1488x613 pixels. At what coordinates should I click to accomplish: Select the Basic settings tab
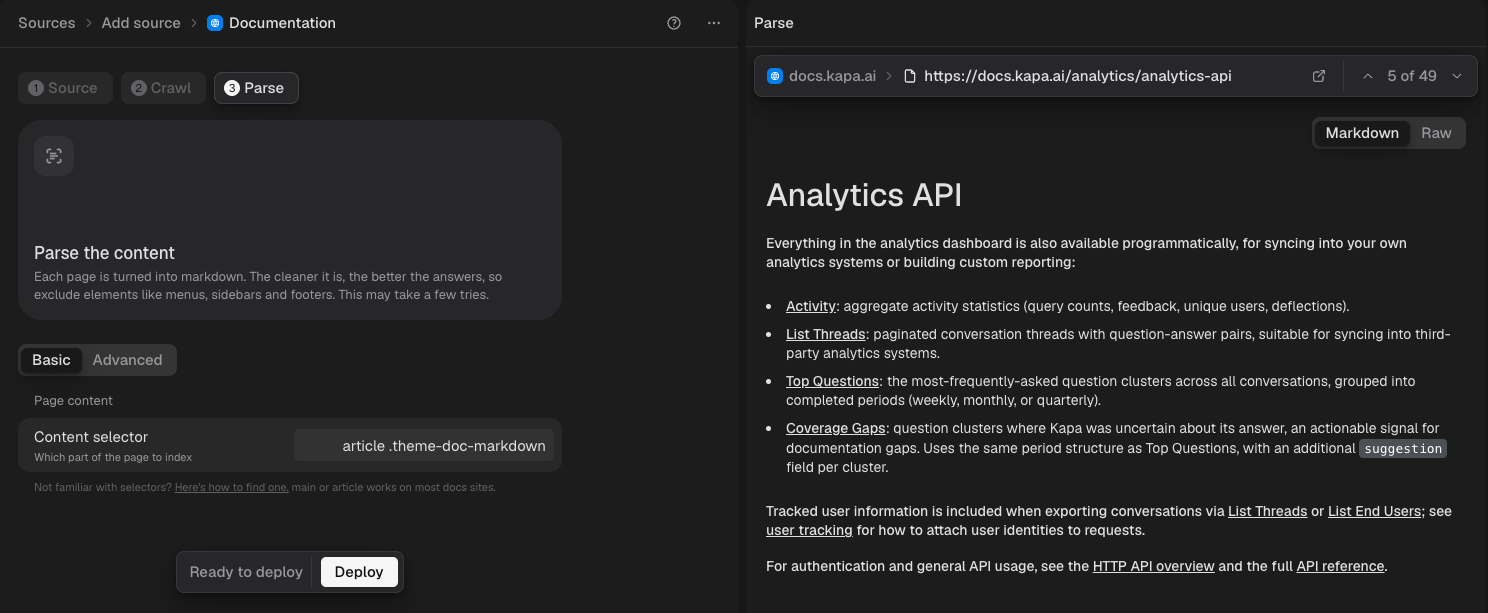point(51,360)
